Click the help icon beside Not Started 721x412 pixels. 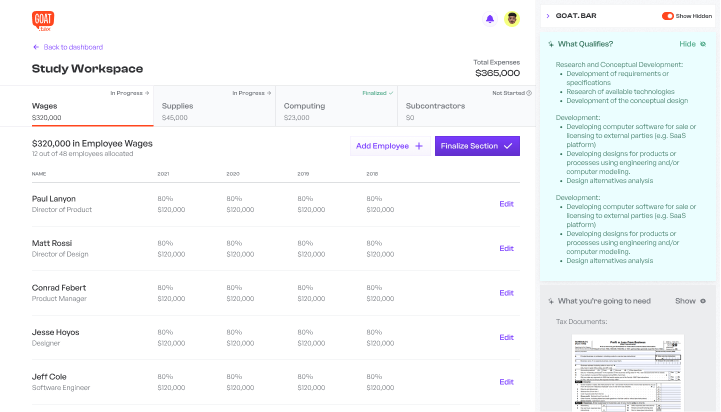coord(529,93)
